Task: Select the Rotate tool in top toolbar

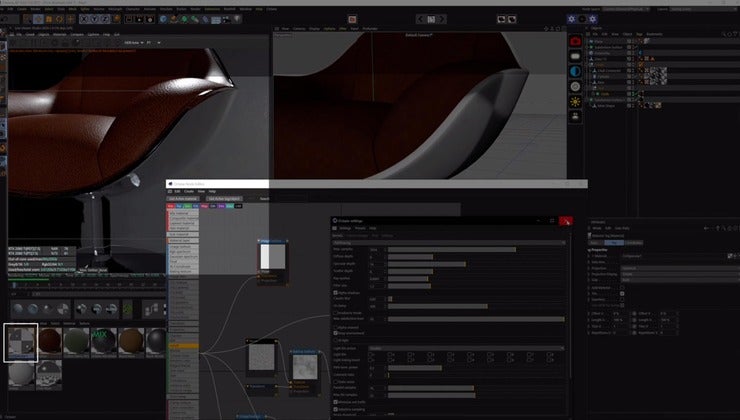Action: [59, 19]
